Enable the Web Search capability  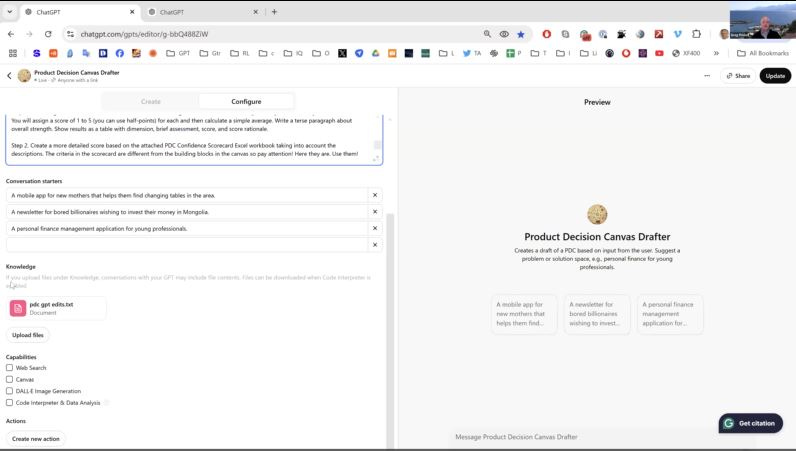pos(10,368)
